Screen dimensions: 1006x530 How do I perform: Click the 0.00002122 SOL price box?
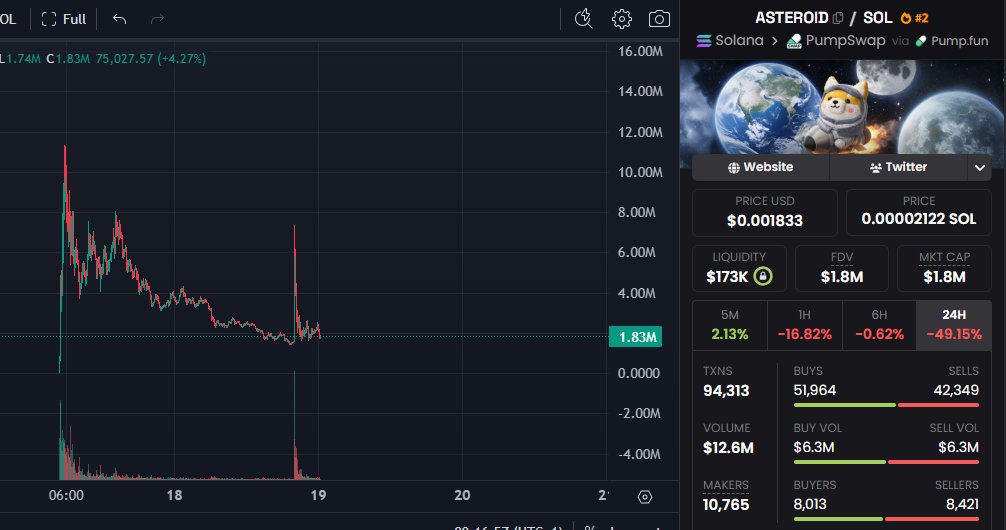[919, 212]
